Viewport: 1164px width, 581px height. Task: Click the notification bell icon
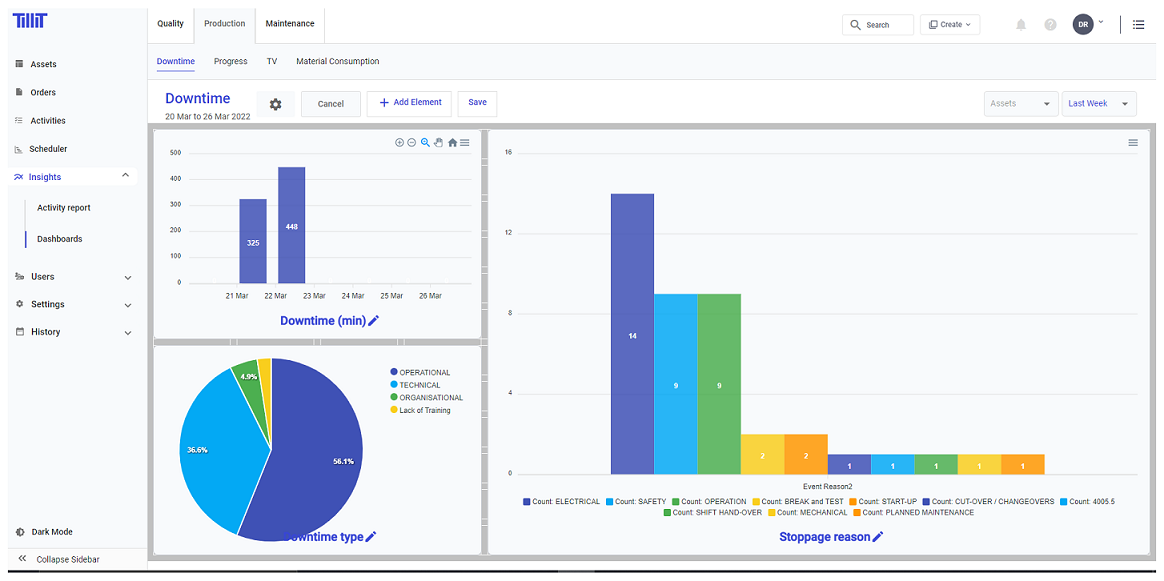(1020, 24)
